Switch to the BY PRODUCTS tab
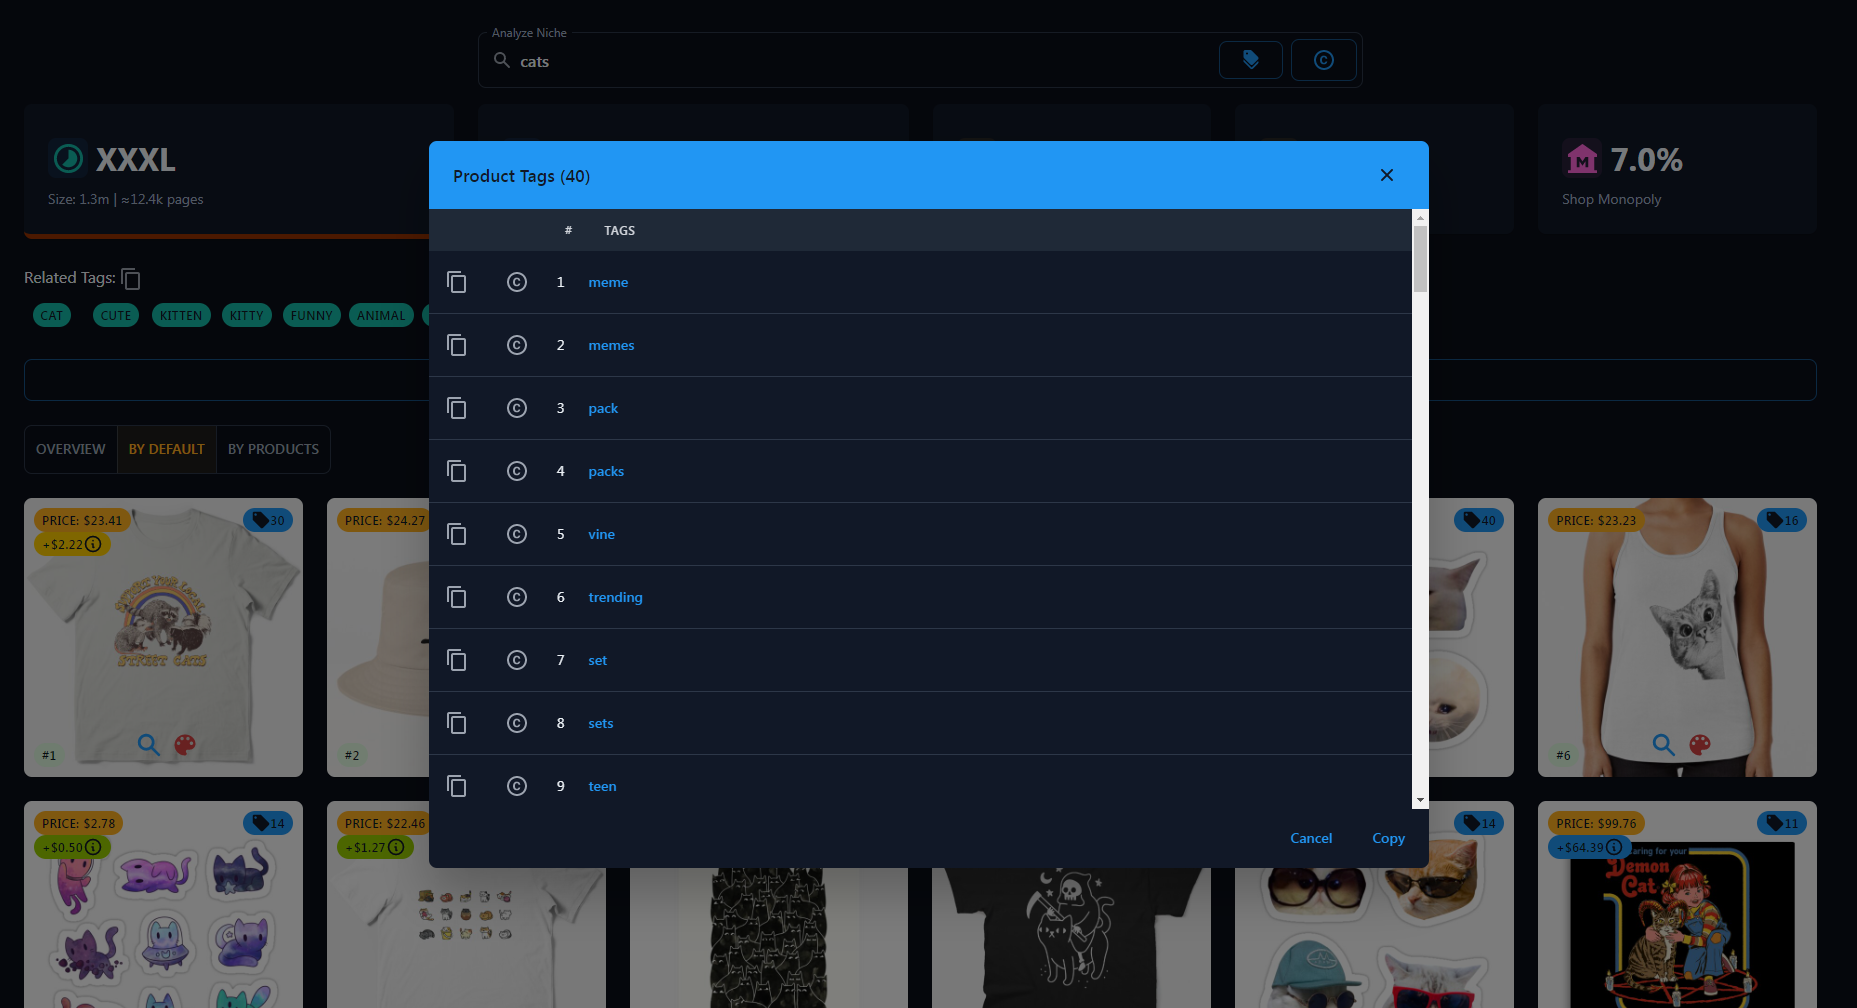This screenshot has width=1857, height=1008. click(x=273, y=449)
